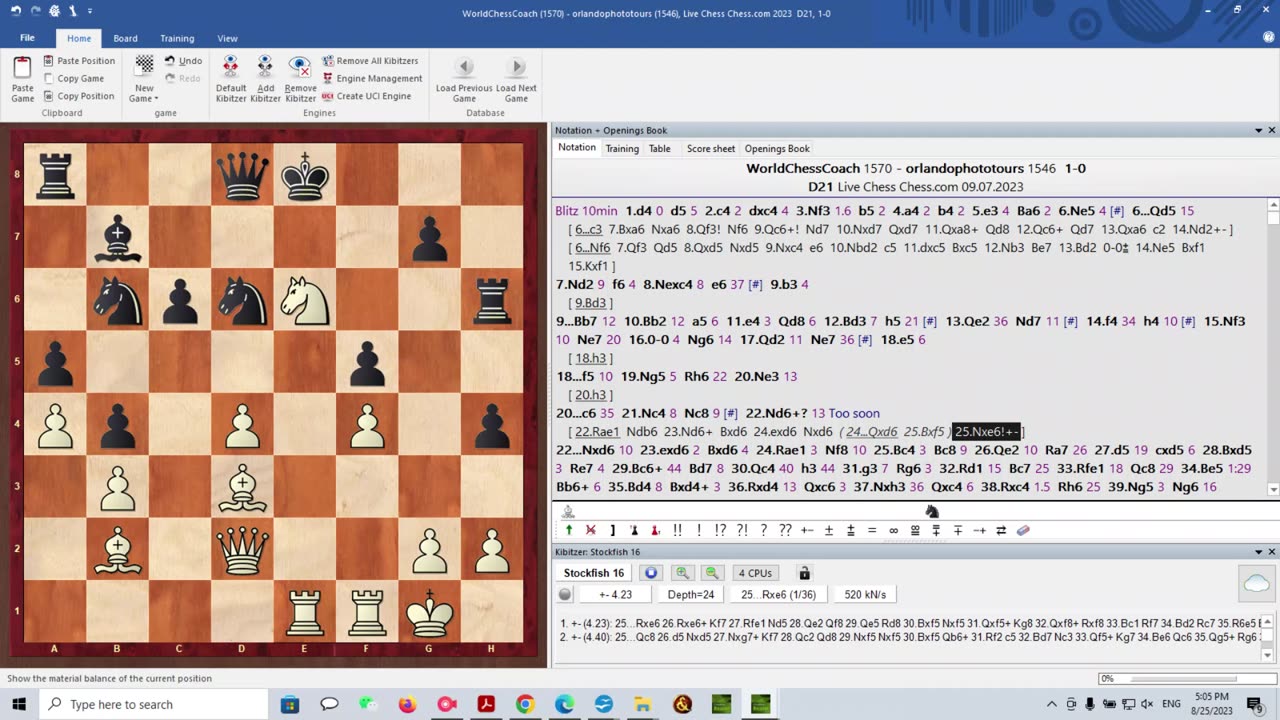Click the black queen on d8
The height and width of the screenshot is (720, 1280).
coord(243,175)
